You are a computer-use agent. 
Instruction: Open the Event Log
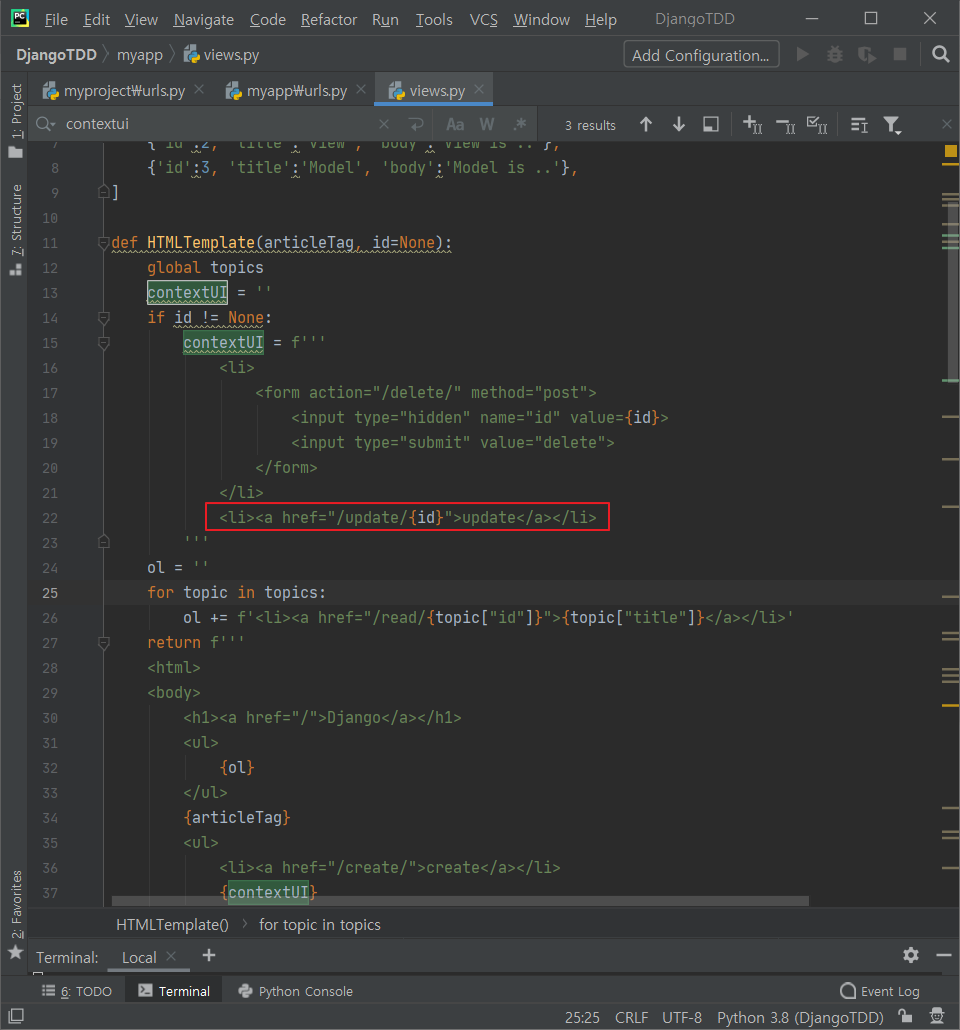(x=880, y=991)
